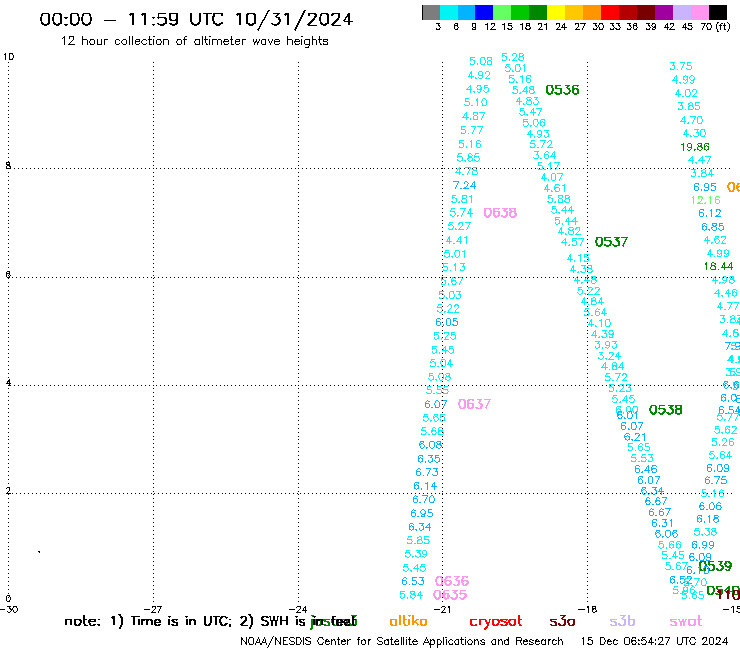This screenshot has height=650, width=740.
Task: Click the pink swot time label 0635
Action: click(x=450, y=595)
